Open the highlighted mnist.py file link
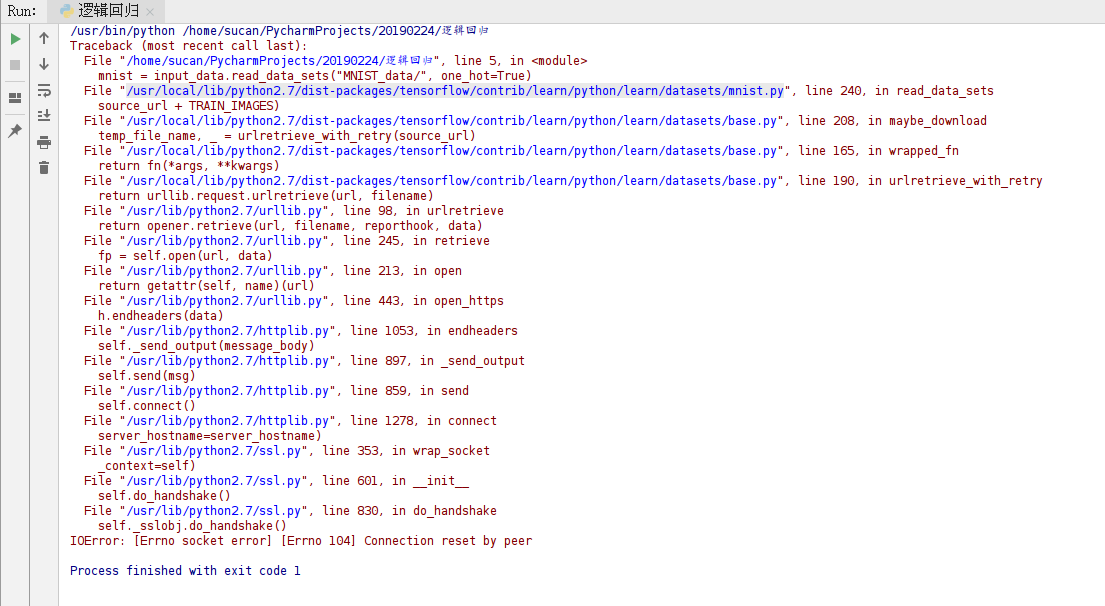Image resolution: width=1105 pixels, height=606 pixels. pos(455,91)
